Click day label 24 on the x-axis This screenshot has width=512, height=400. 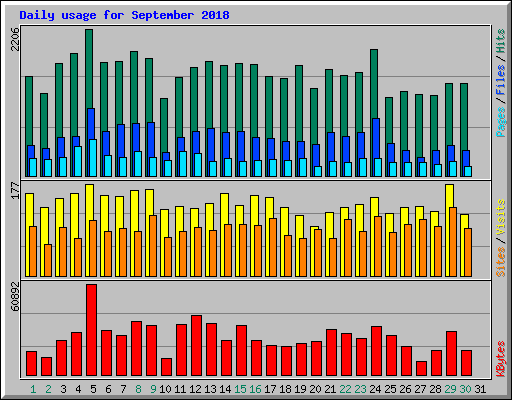375,389
